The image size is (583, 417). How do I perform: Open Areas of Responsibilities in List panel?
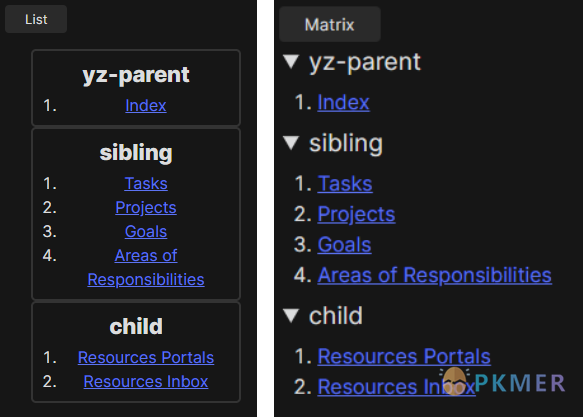[146, 268]
